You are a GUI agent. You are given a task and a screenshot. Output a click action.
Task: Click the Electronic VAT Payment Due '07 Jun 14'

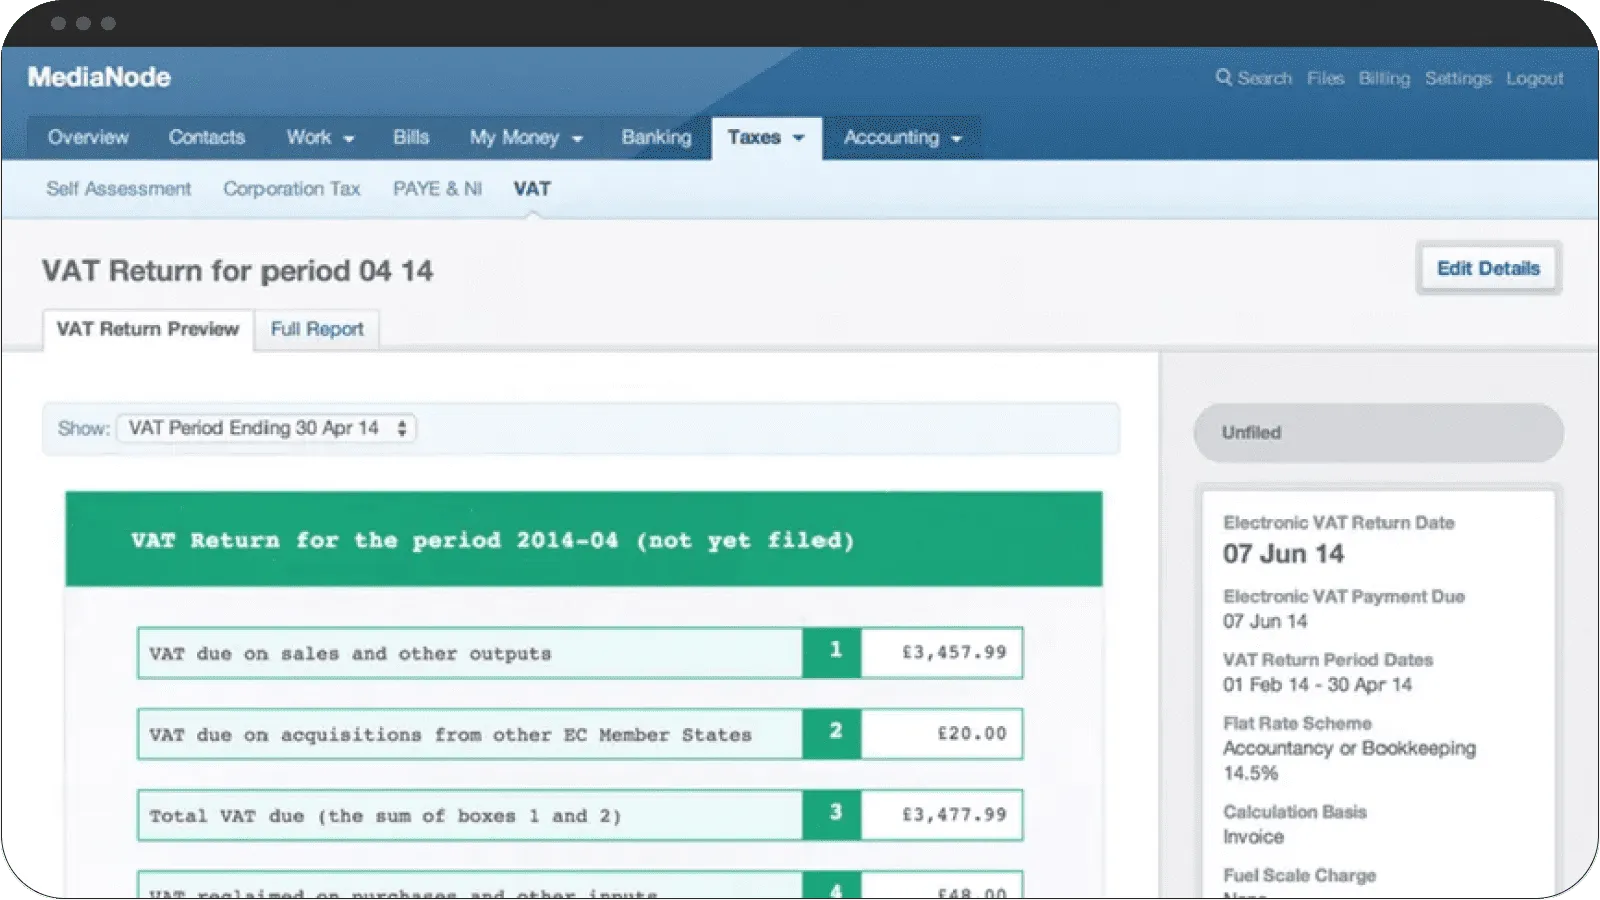[x=1265, y=621]
